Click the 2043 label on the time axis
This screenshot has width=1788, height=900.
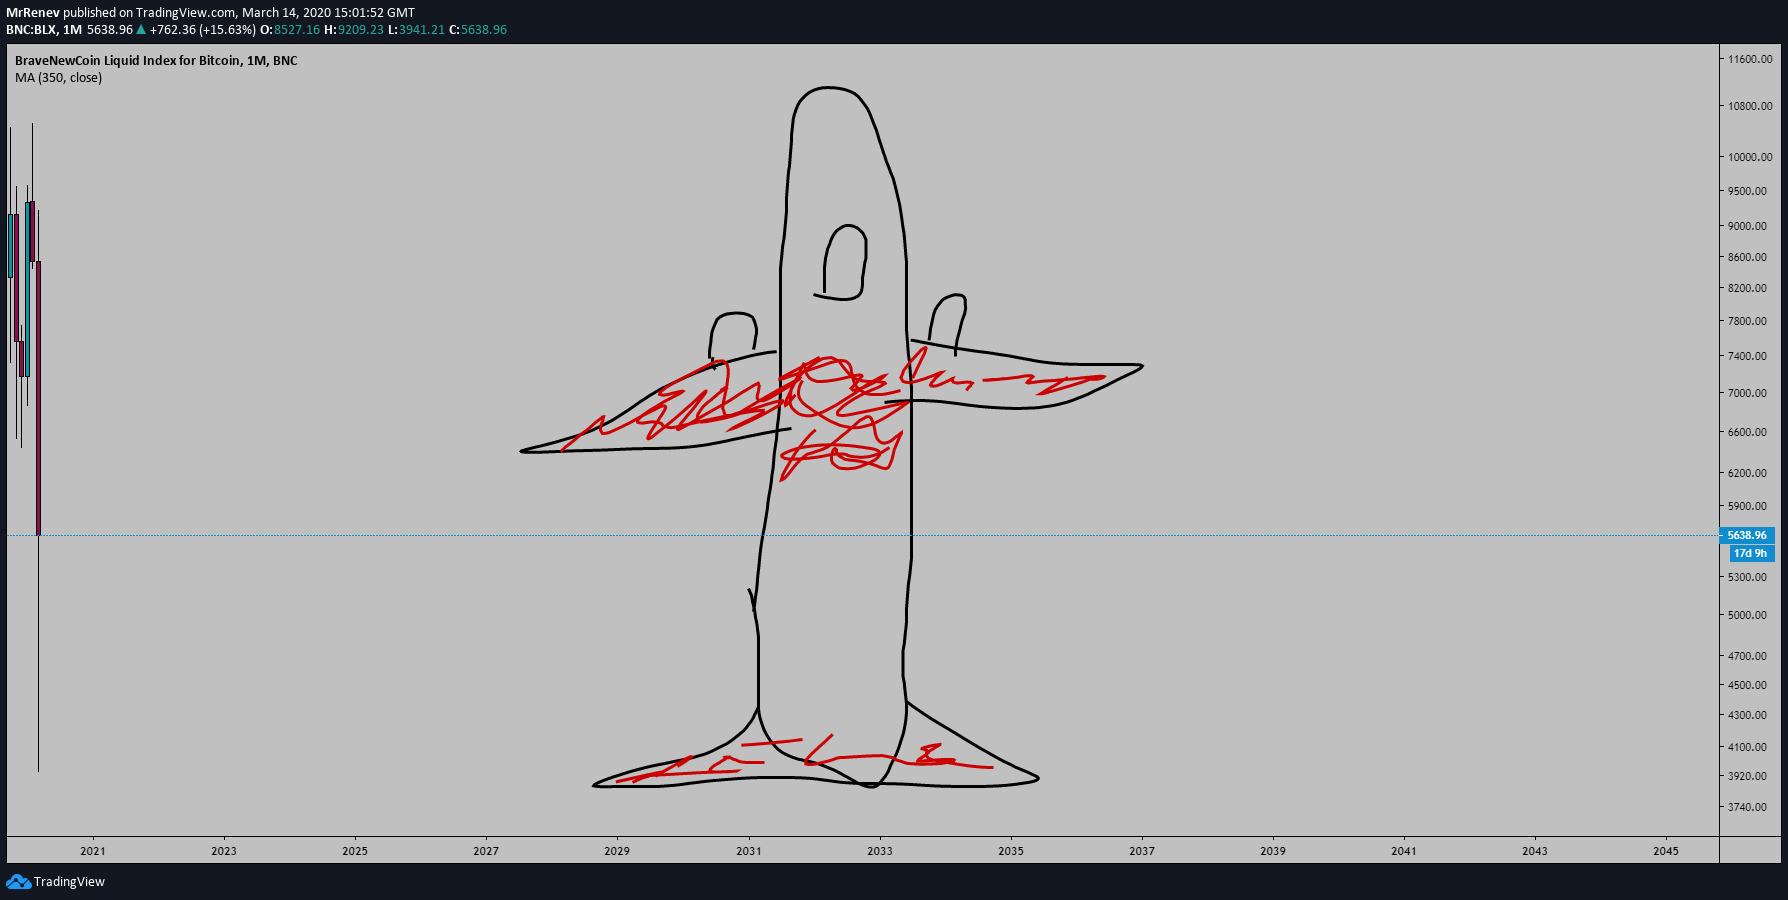point(1535,851)
